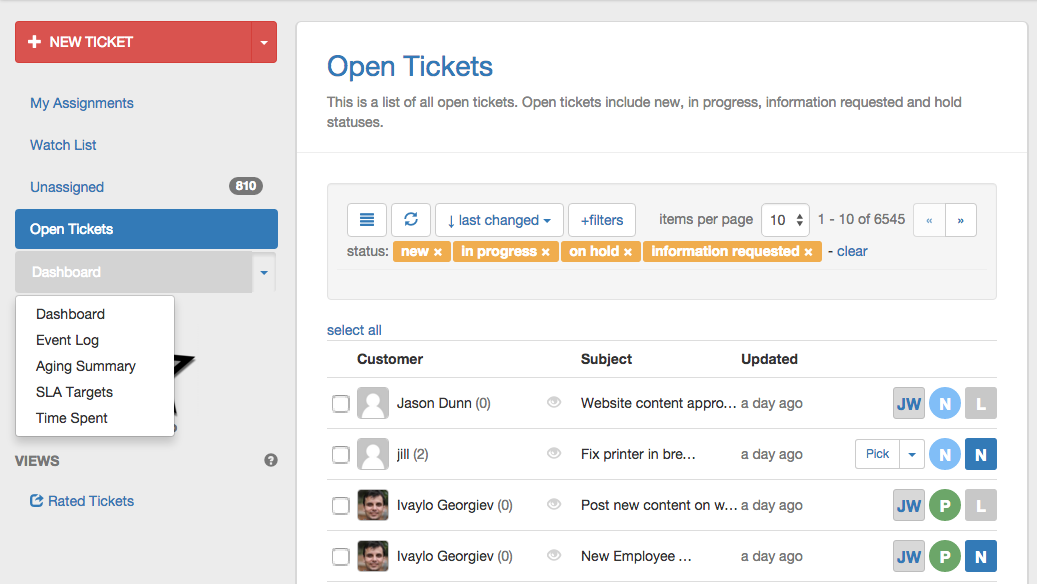The image size is (1037, 584).
Task: Click the green P priority badge
Action: point(944,505)
